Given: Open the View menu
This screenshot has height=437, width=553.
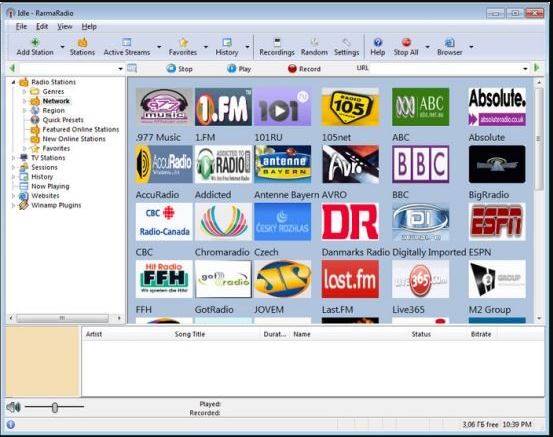Looking at the screenshot, I should (x=65, y=26).
